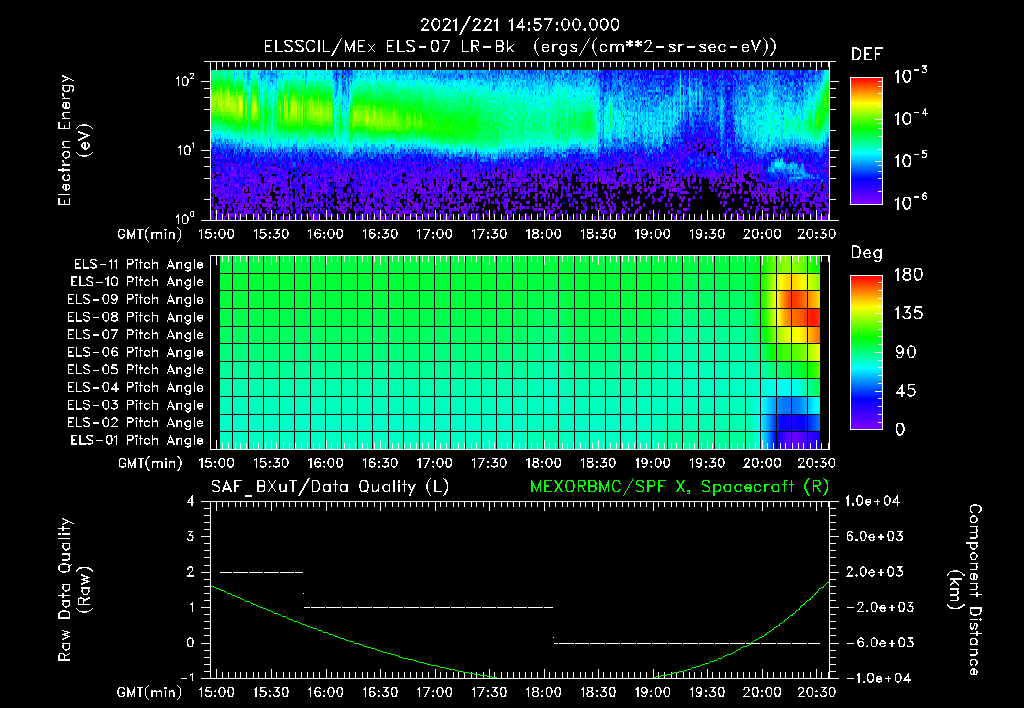This screenshot has height=708, width=1024.
Task: Select the plot title 2021/221 14:57:00.000
Action: 520,25
